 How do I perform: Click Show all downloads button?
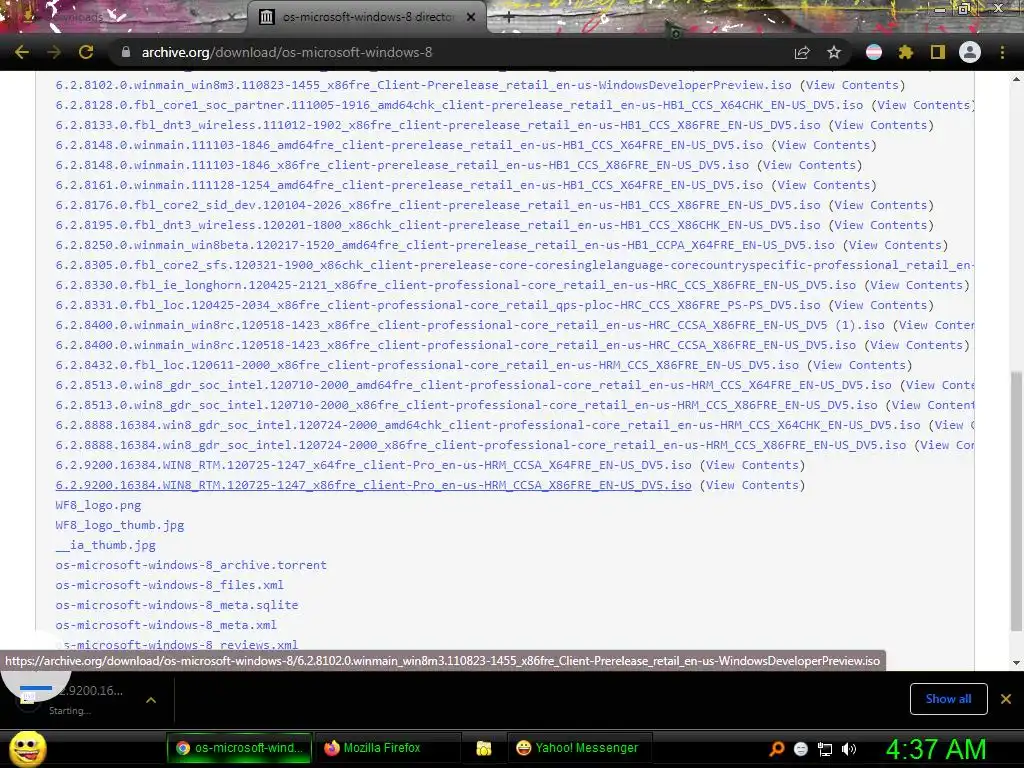[x=948, y=699]
